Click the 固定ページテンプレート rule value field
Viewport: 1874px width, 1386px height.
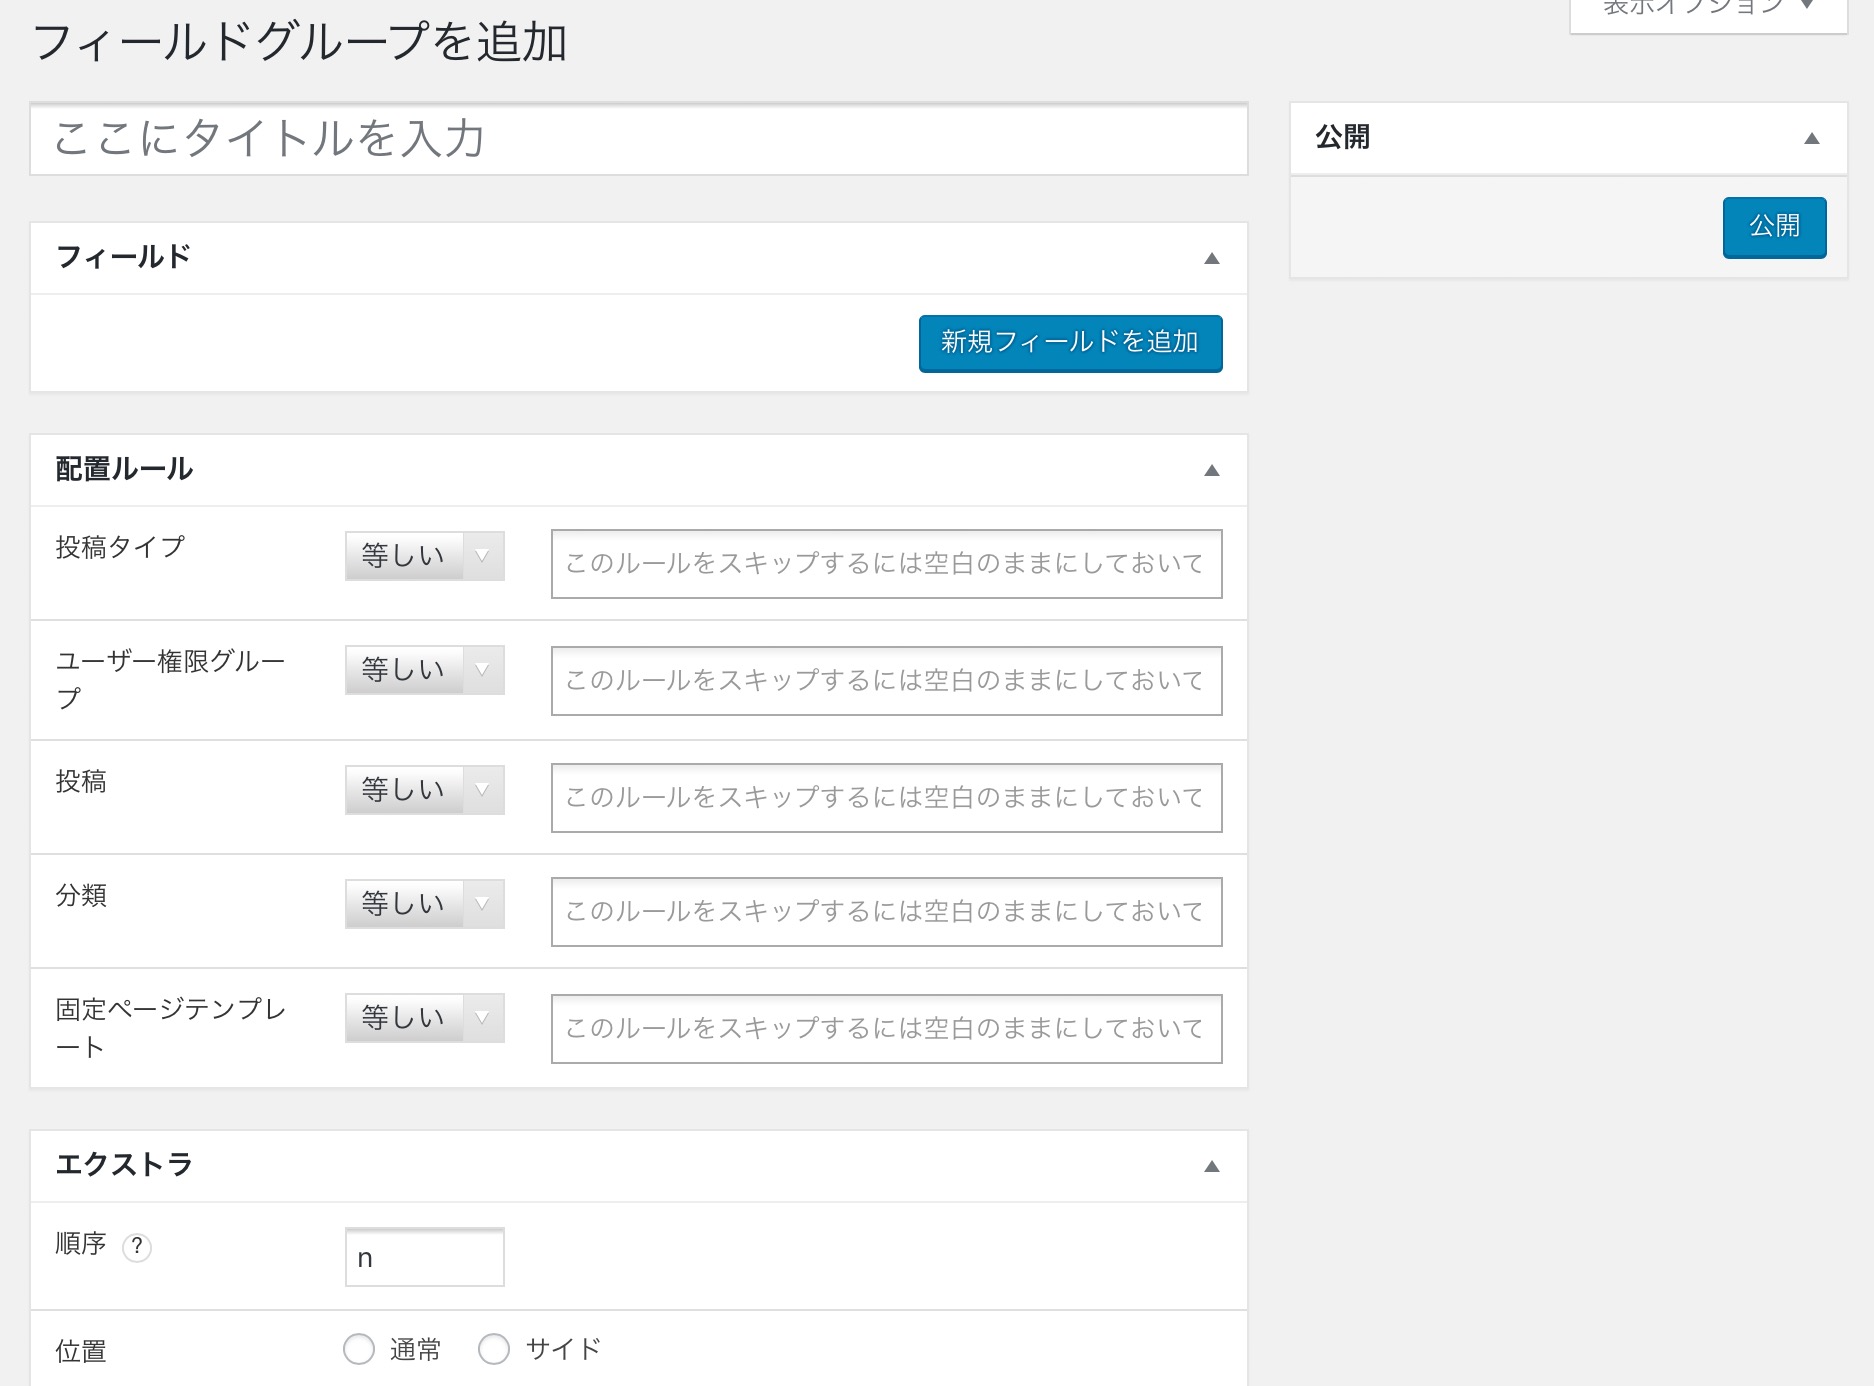pyautogui.click(x=886, y=1029)
